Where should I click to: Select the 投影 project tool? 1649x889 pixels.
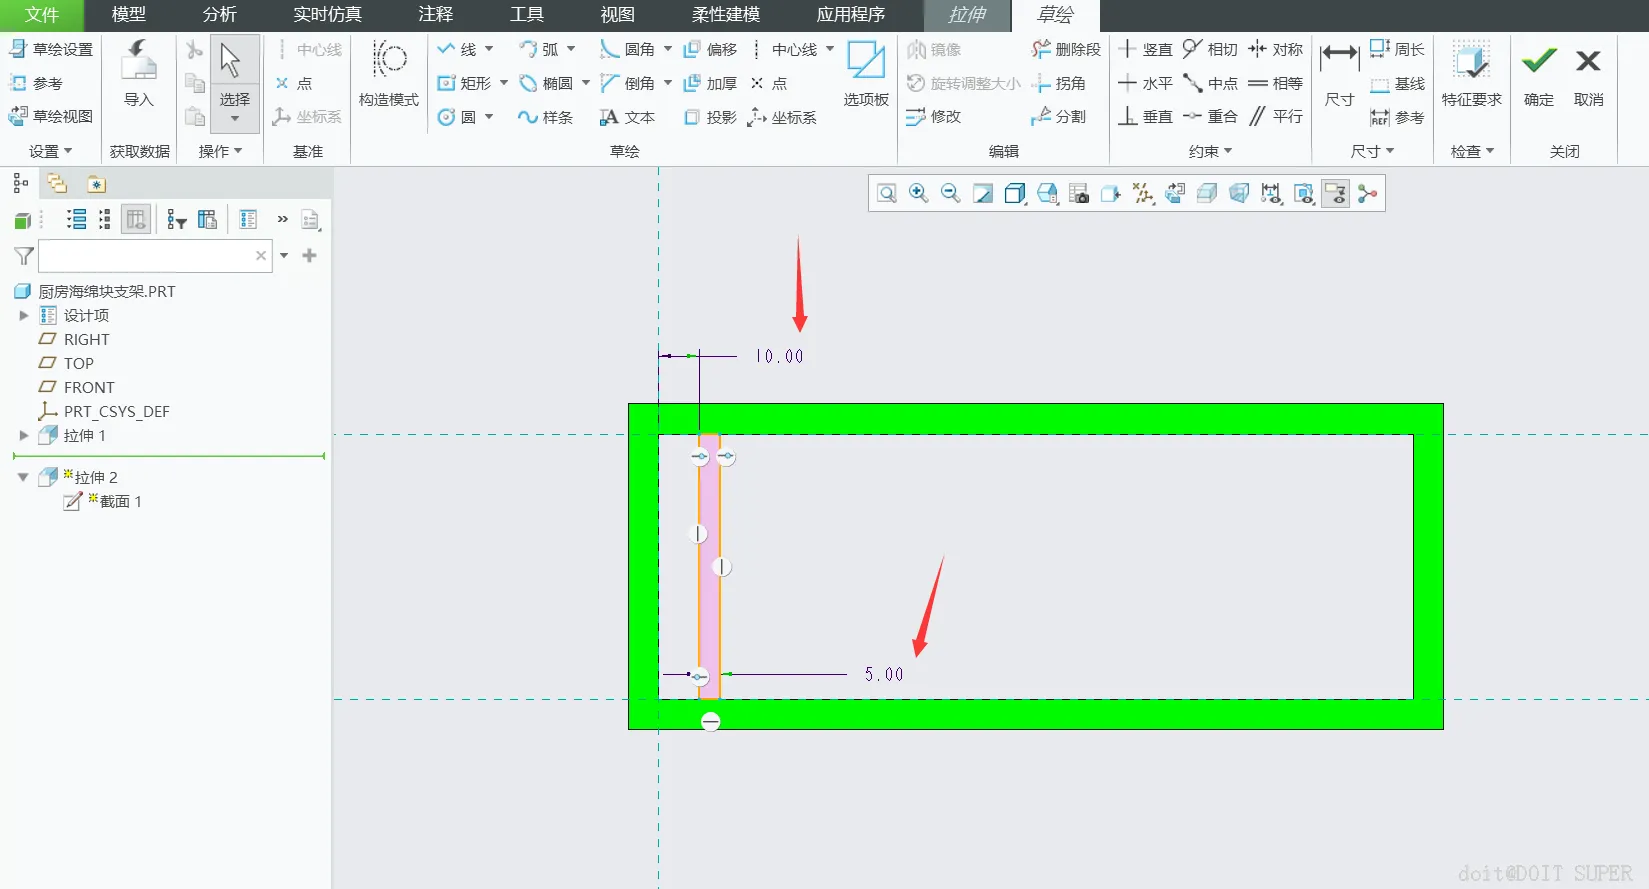point(709,117)
